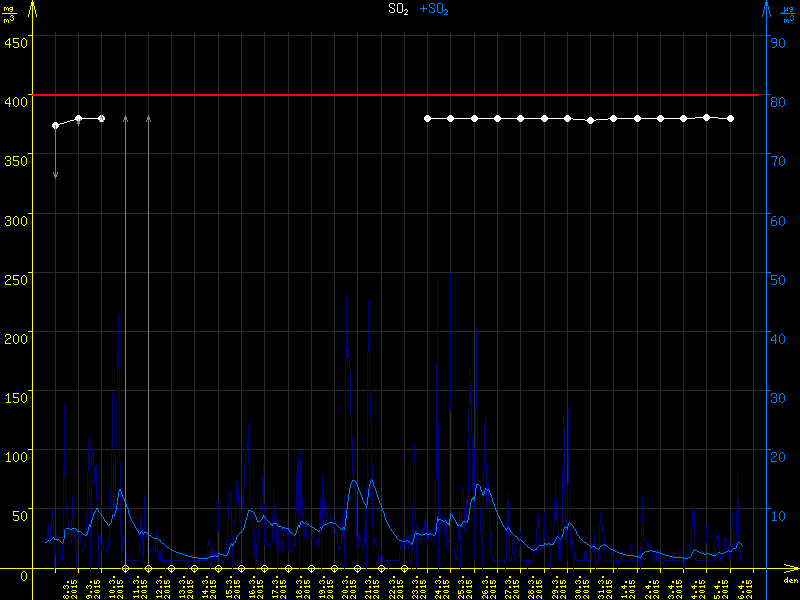Click the yellow unit label at top left
Image resolution: width=800 pixels, height=600 pixels.
click(x=9, y=14)
